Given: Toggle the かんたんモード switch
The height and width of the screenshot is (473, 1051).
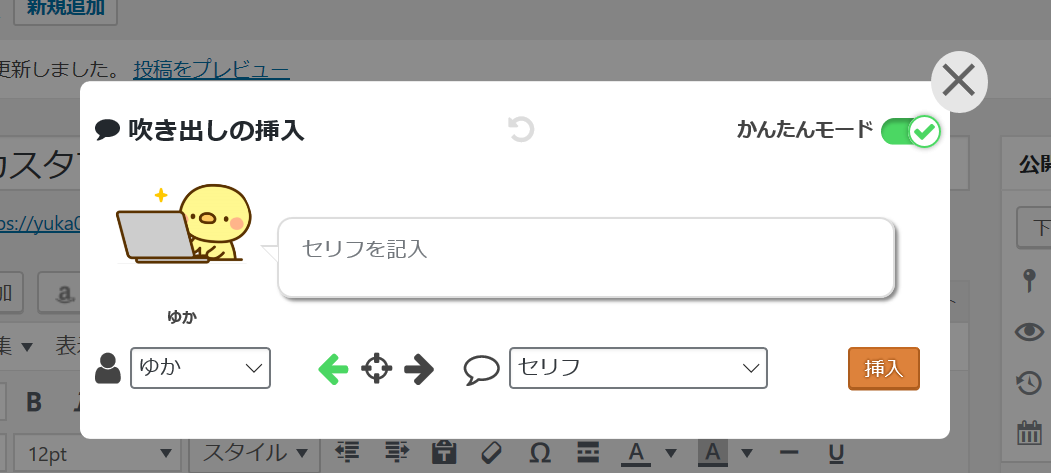Looking at the screenshot, I should pyautogui.click(x=910, y=131).
